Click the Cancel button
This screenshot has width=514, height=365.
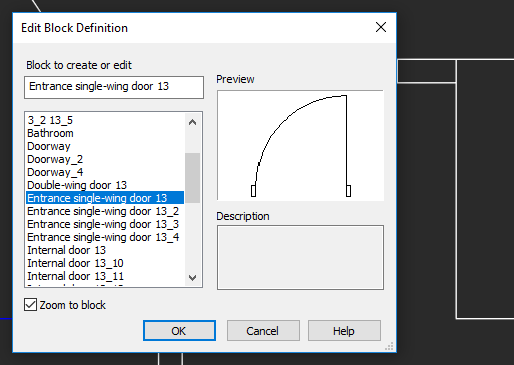[x=263, y=331]
